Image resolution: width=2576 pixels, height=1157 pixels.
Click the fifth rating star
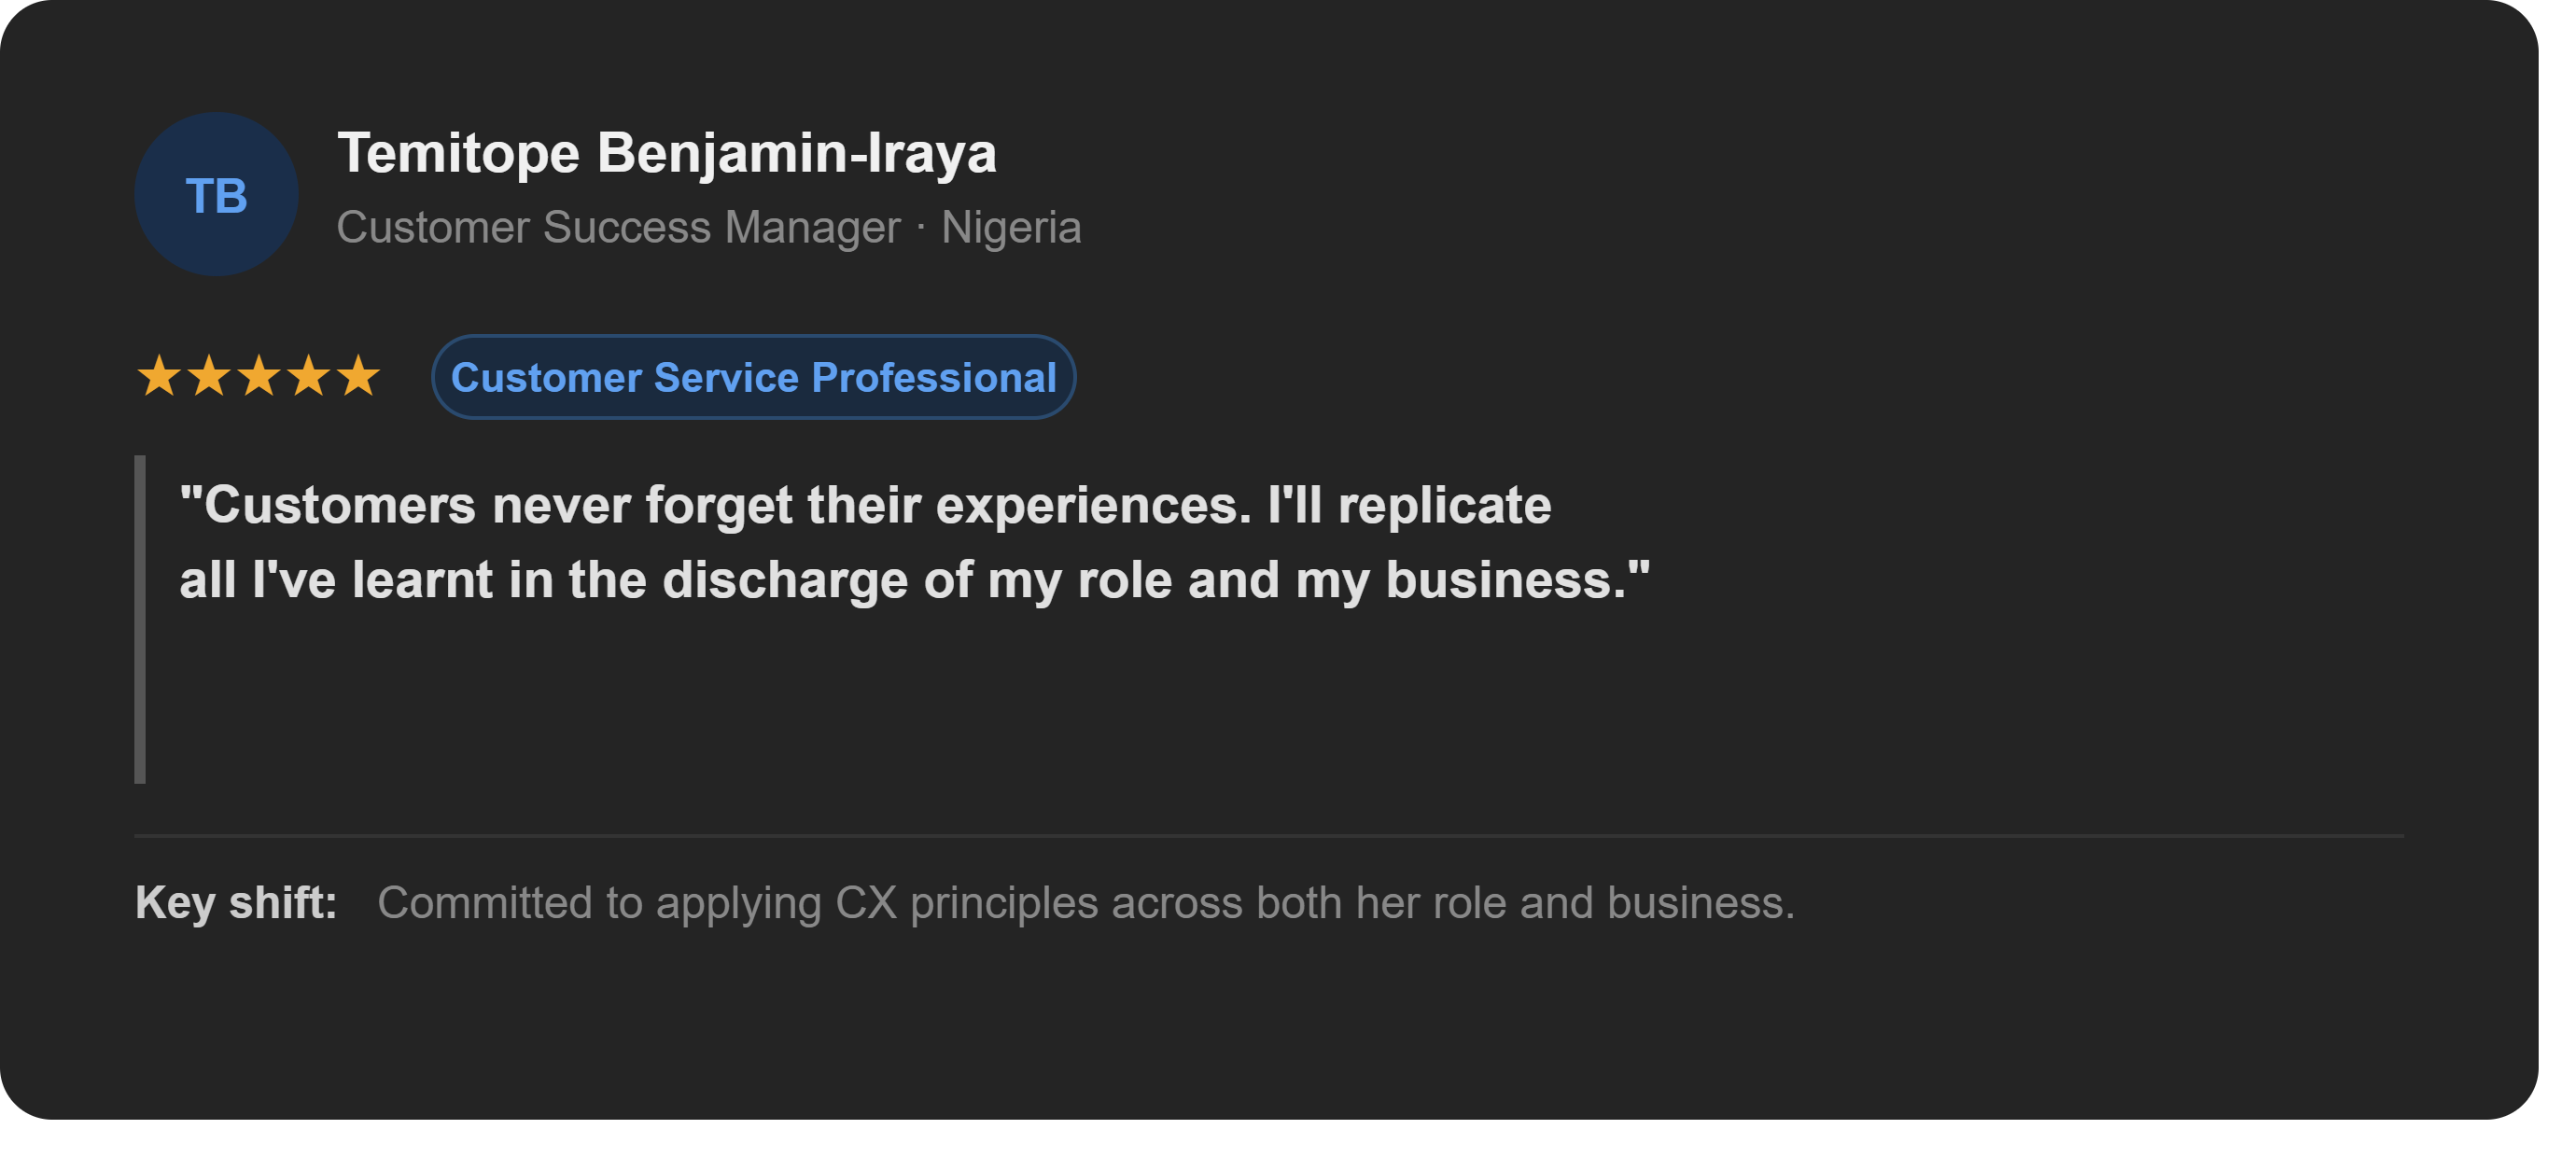coord(358,377)
